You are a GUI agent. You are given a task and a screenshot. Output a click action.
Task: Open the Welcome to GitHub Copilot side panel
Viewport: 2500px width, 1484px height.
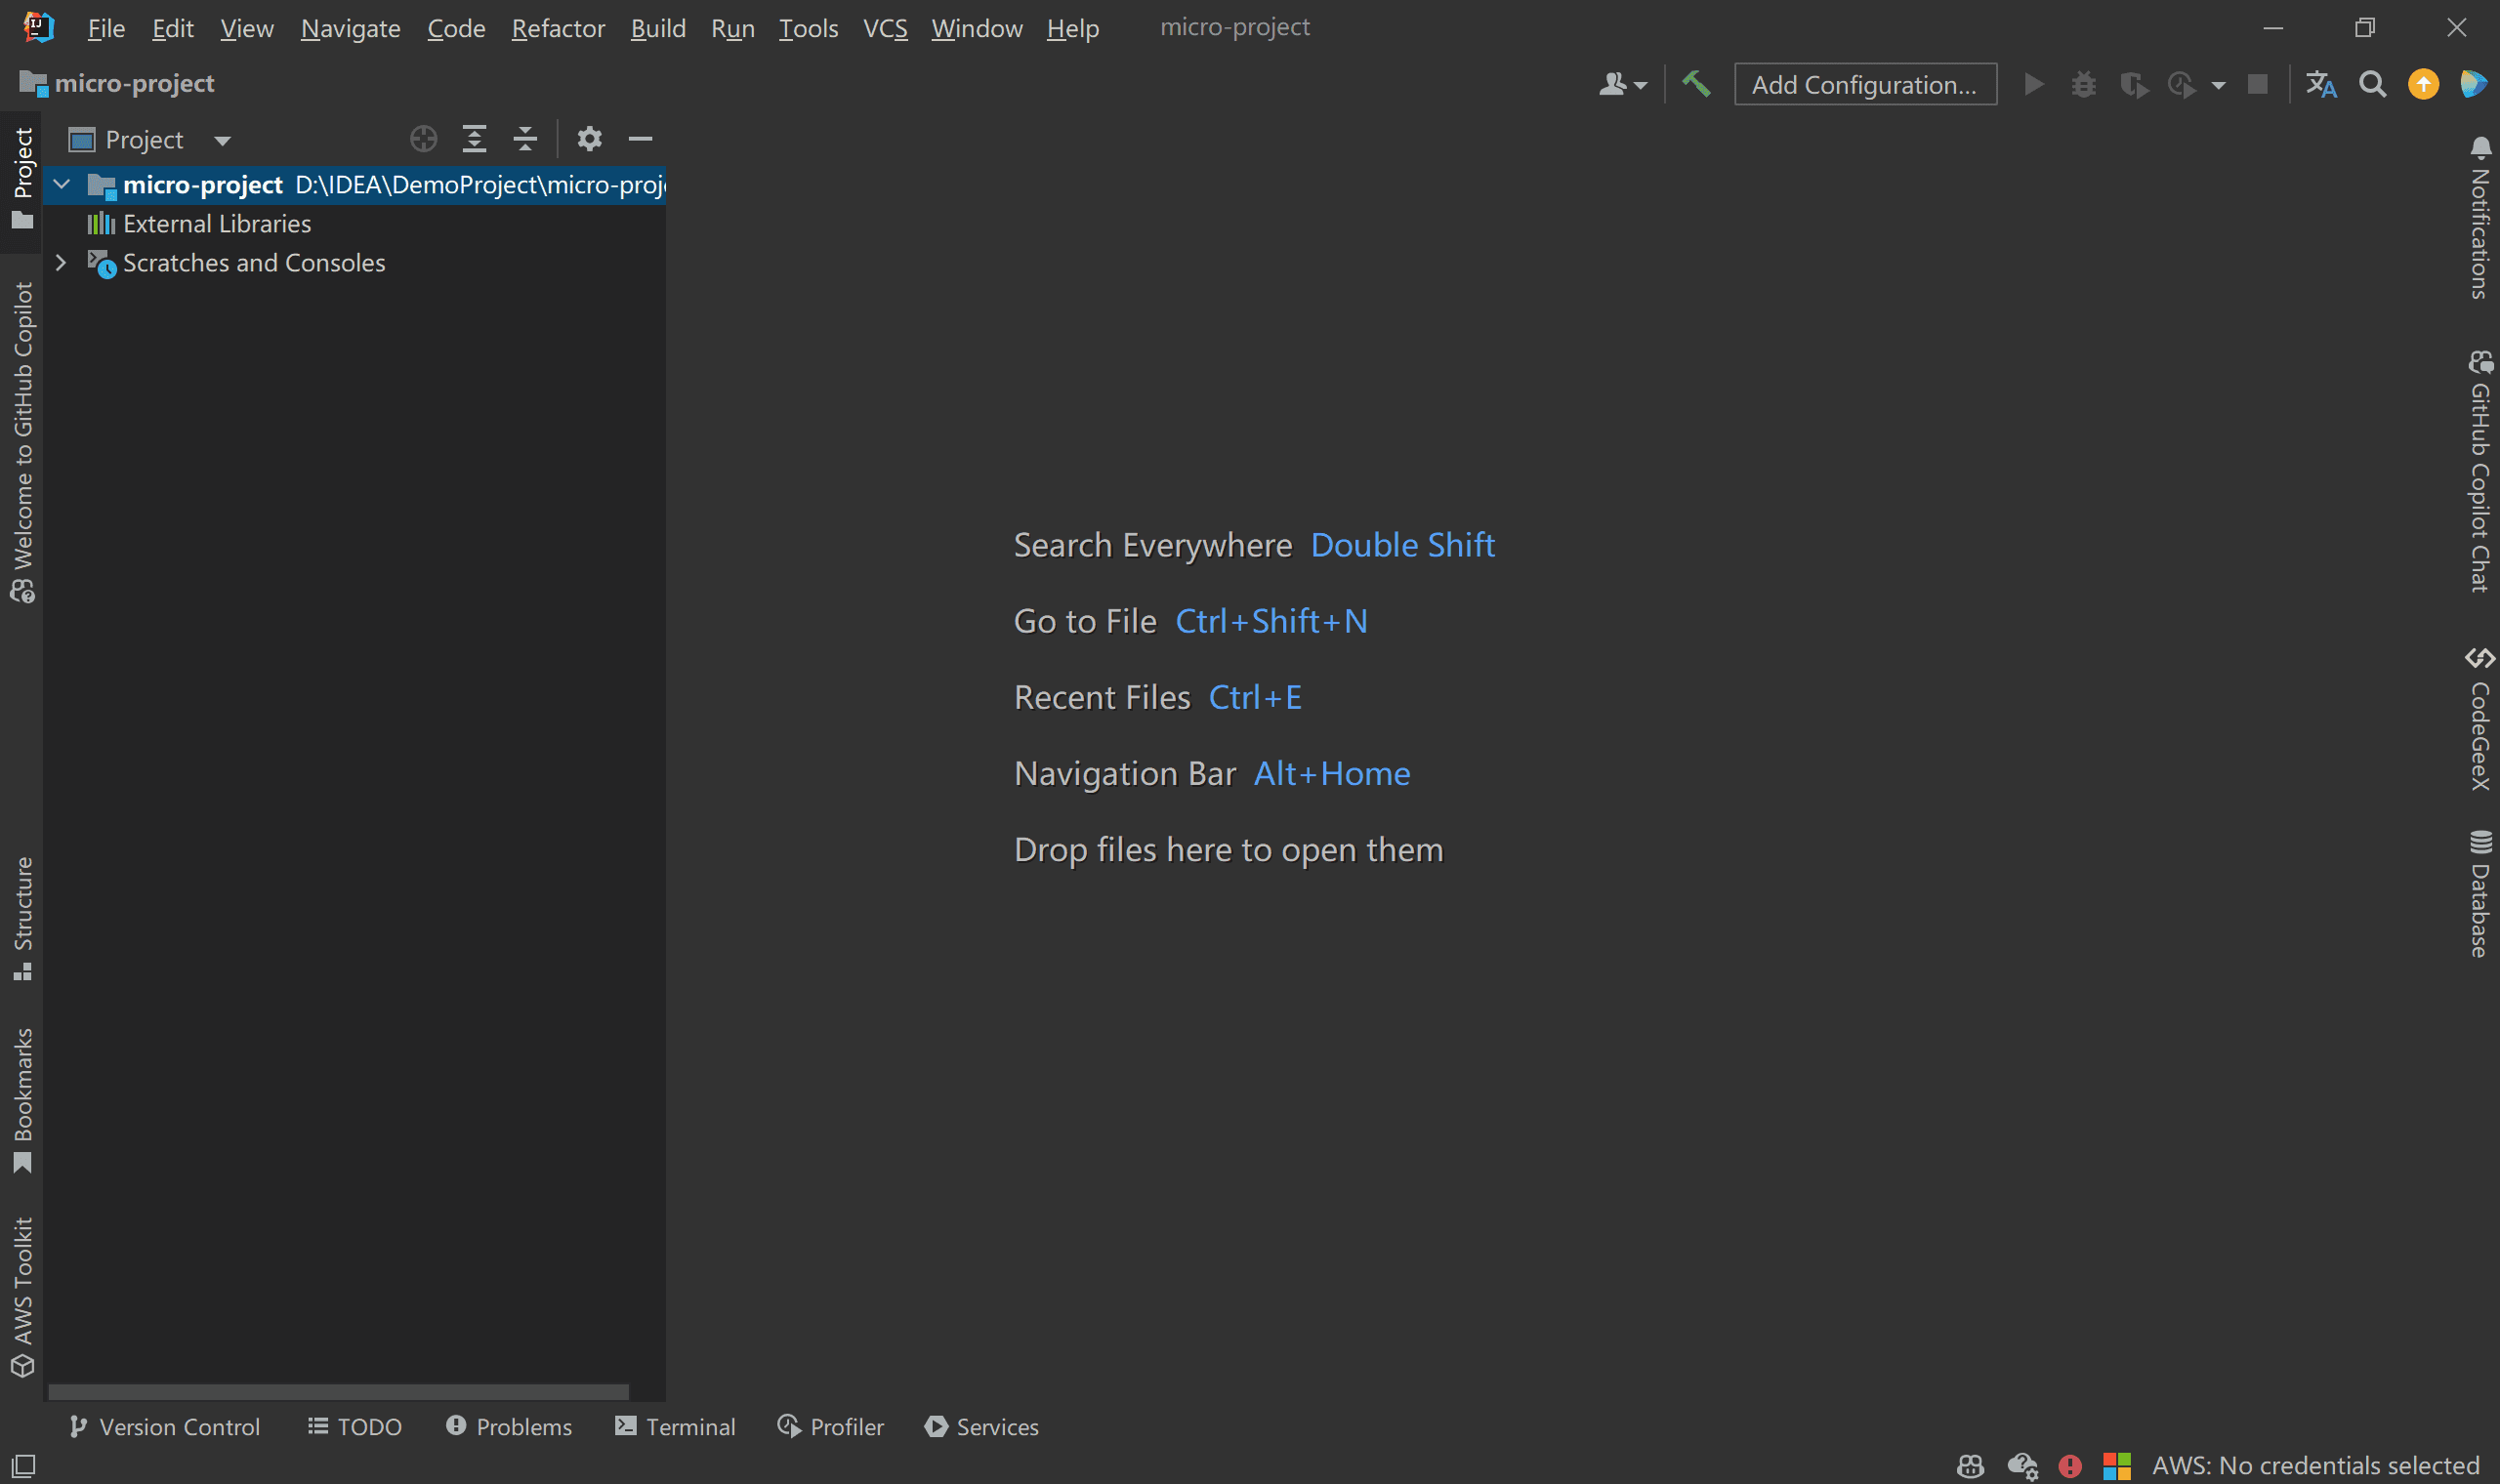tap(23, 442)
